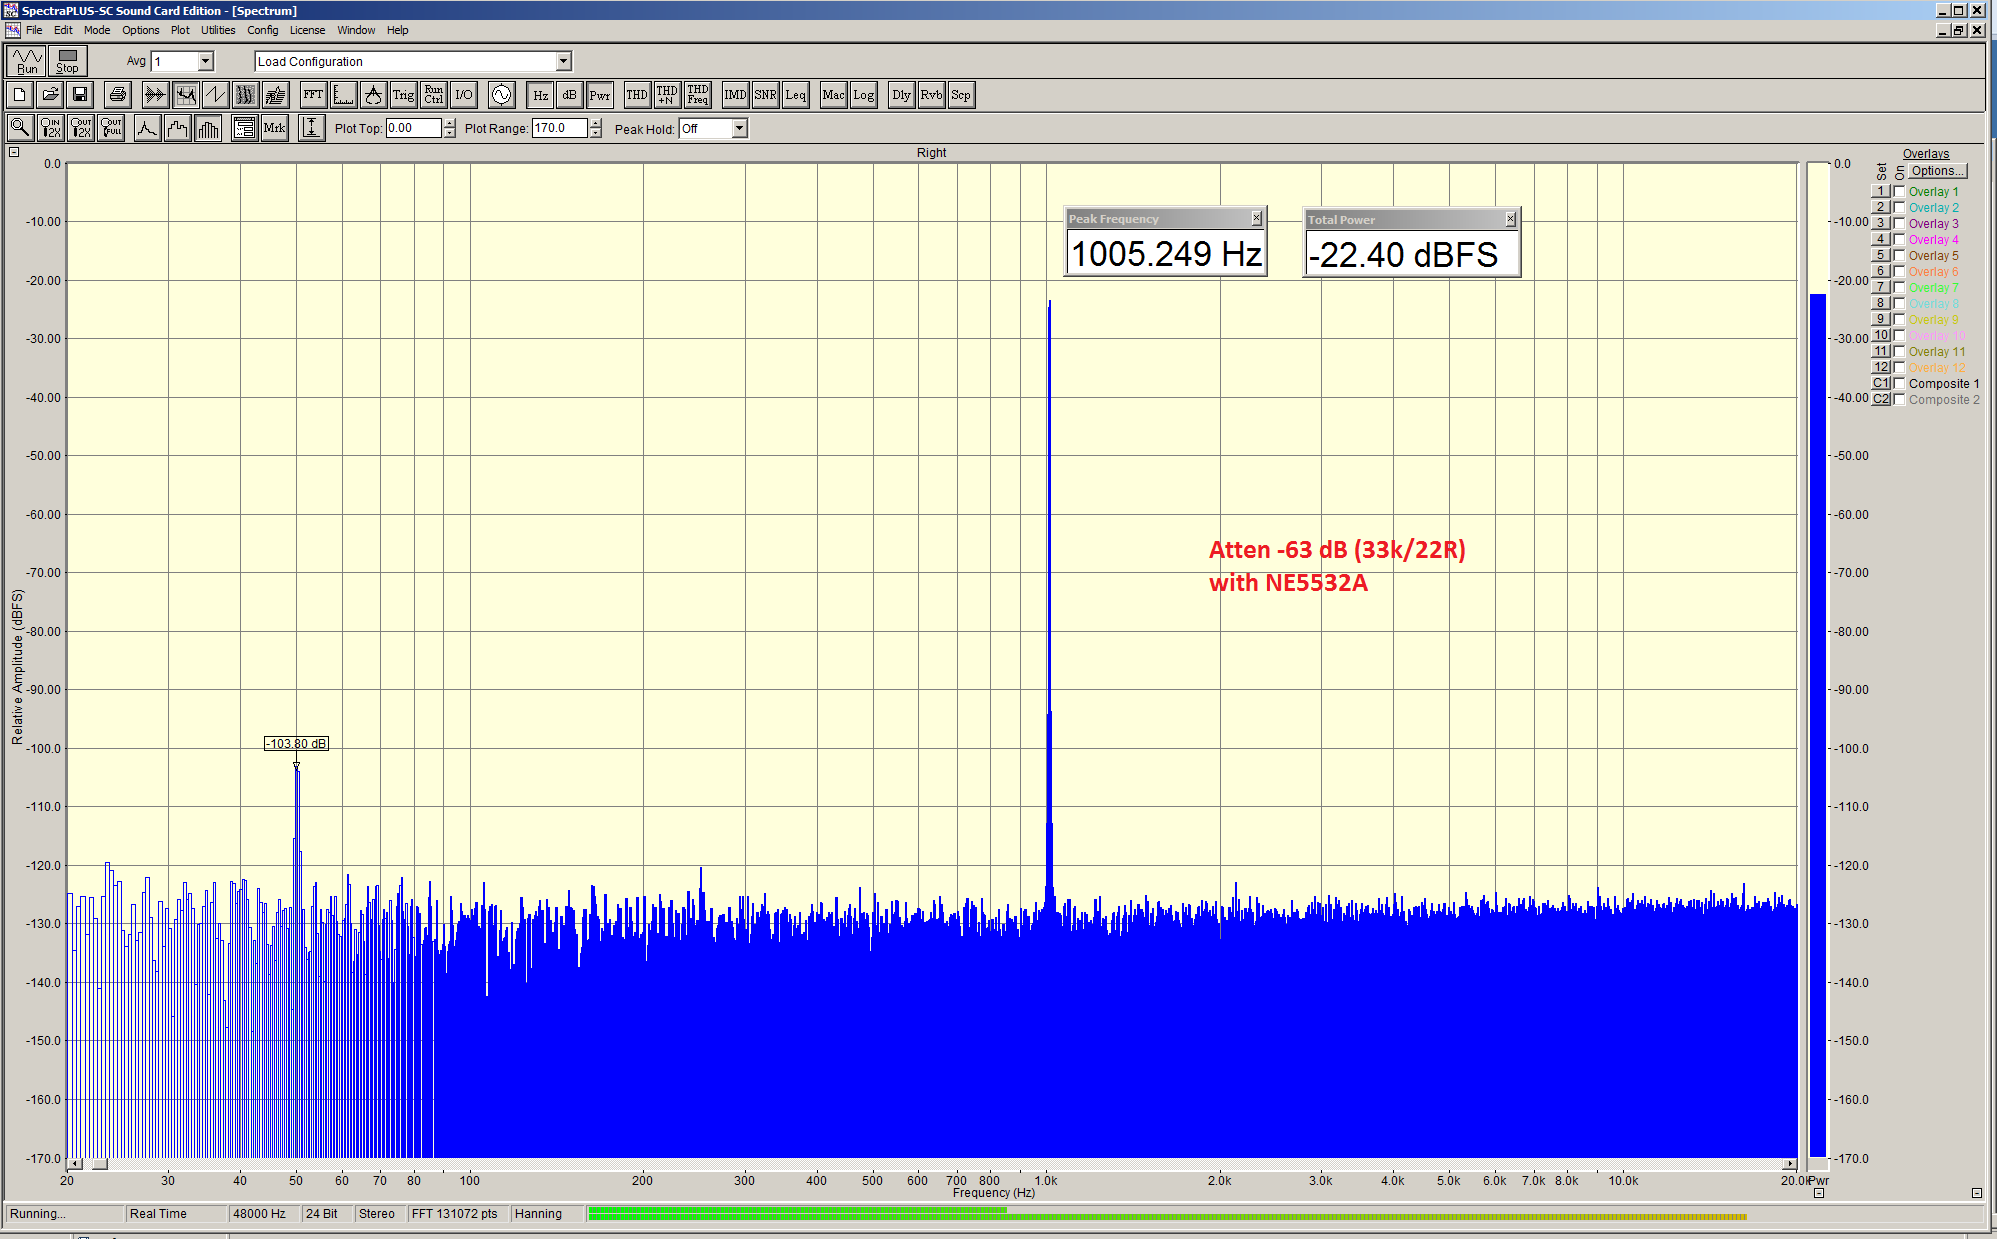The height and width of the screenshot is (1239, 1997).
Task: Open the Options menu
Action: click(141, 30)
